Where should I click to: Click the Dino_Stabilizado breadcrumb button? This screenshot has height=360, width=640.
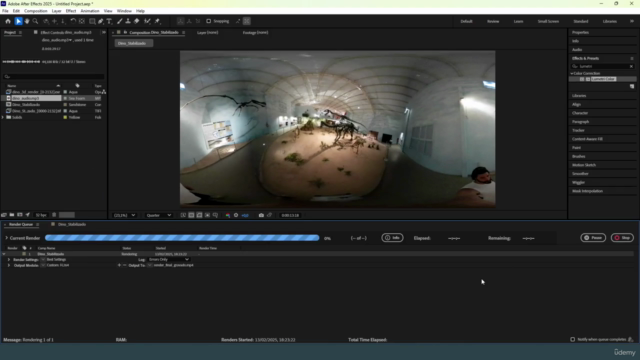click(133, 43)
